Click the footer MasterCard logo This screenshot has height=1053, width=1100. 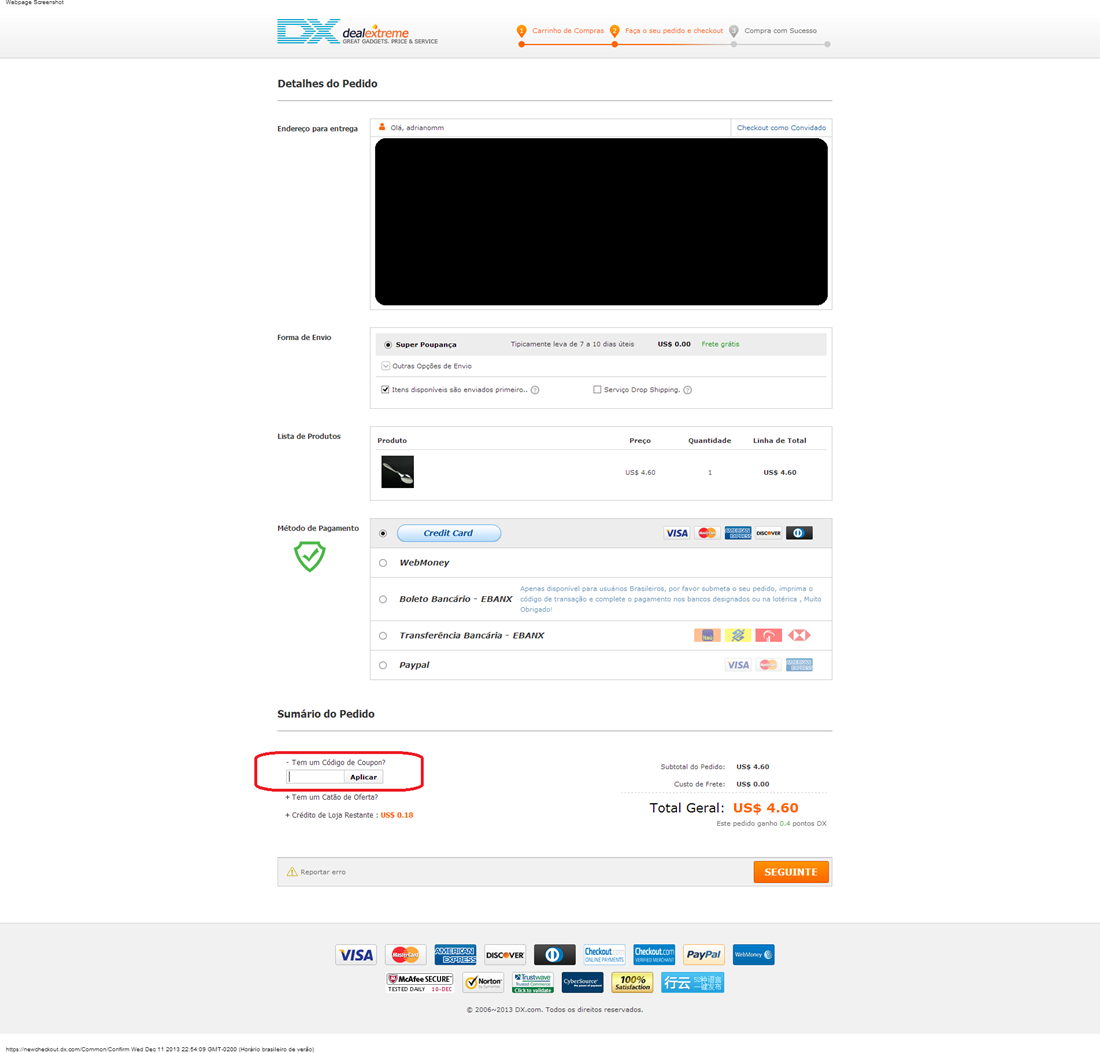point(405,955)
